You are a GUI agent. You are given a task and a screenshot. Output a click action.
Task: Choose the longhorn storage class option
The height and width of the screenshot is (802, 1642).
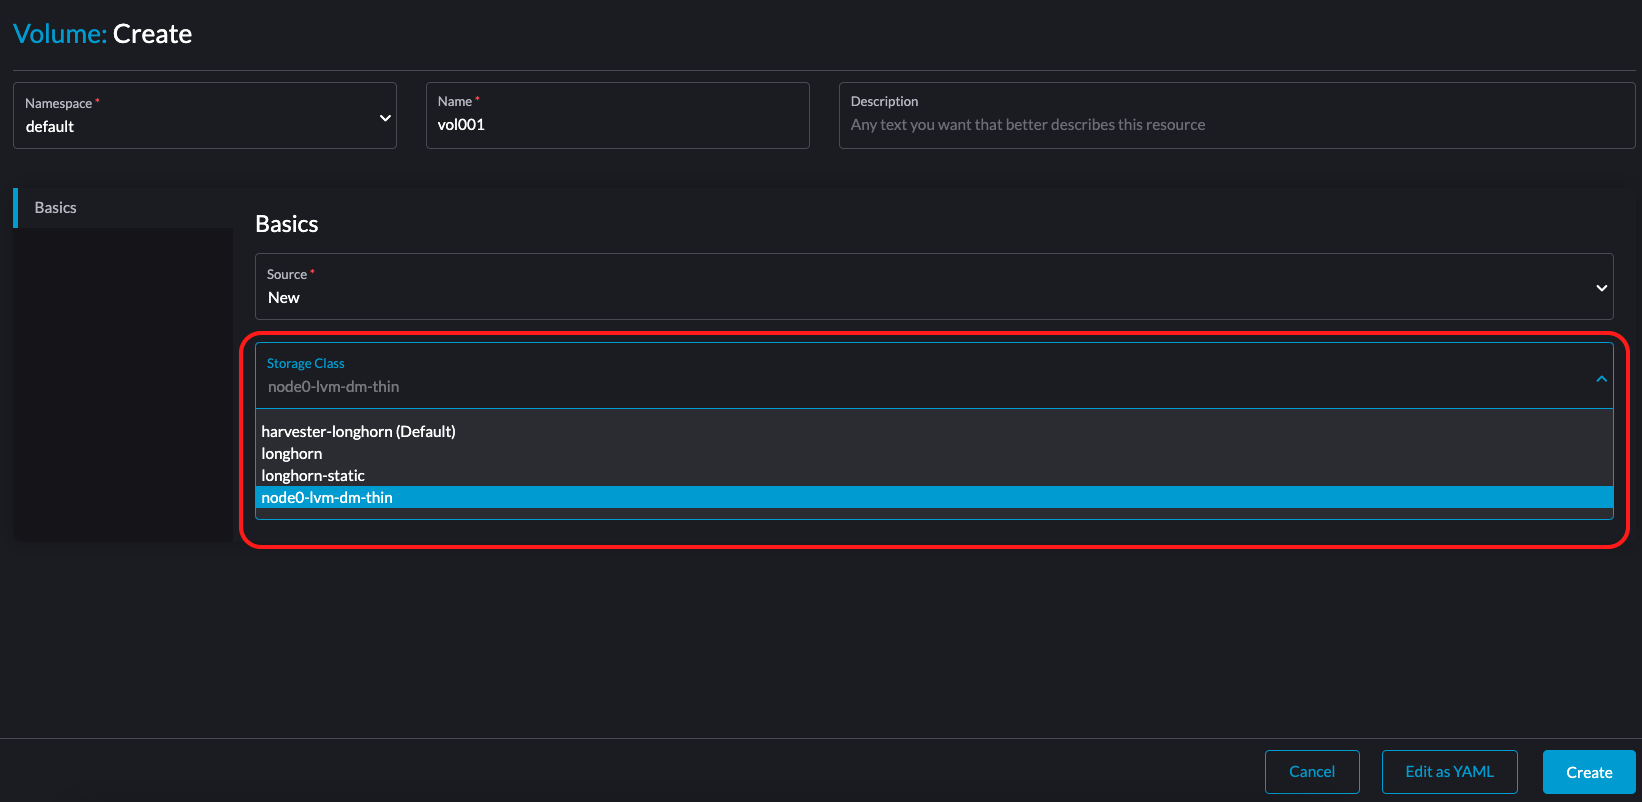tap(292, 454)
